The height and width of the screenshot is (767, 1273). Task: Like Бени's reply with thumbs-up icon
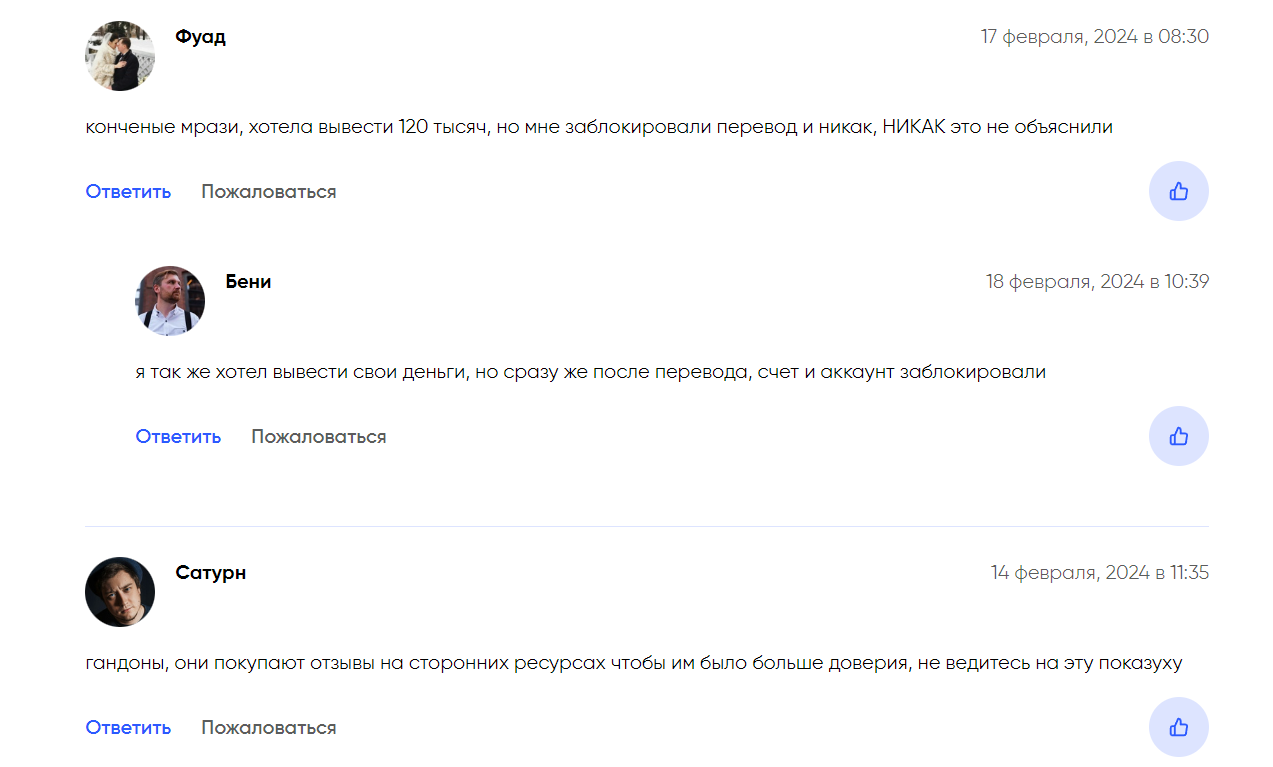[1178, 436]
